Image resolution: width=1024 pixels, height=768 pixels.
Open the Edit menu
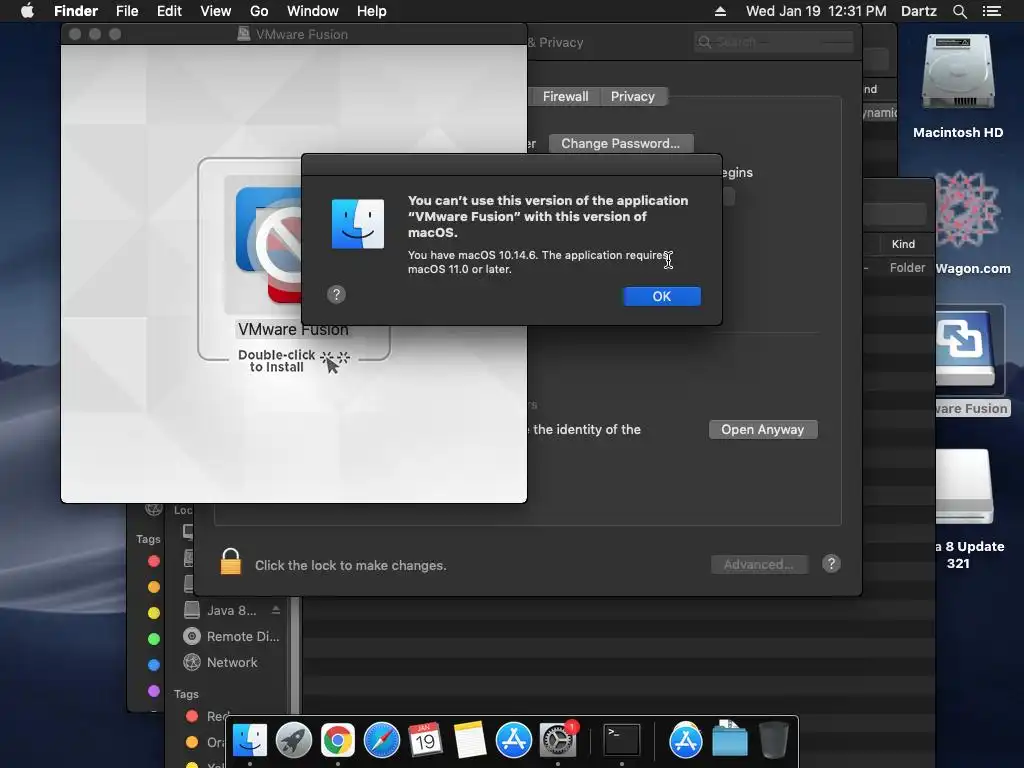169,11
